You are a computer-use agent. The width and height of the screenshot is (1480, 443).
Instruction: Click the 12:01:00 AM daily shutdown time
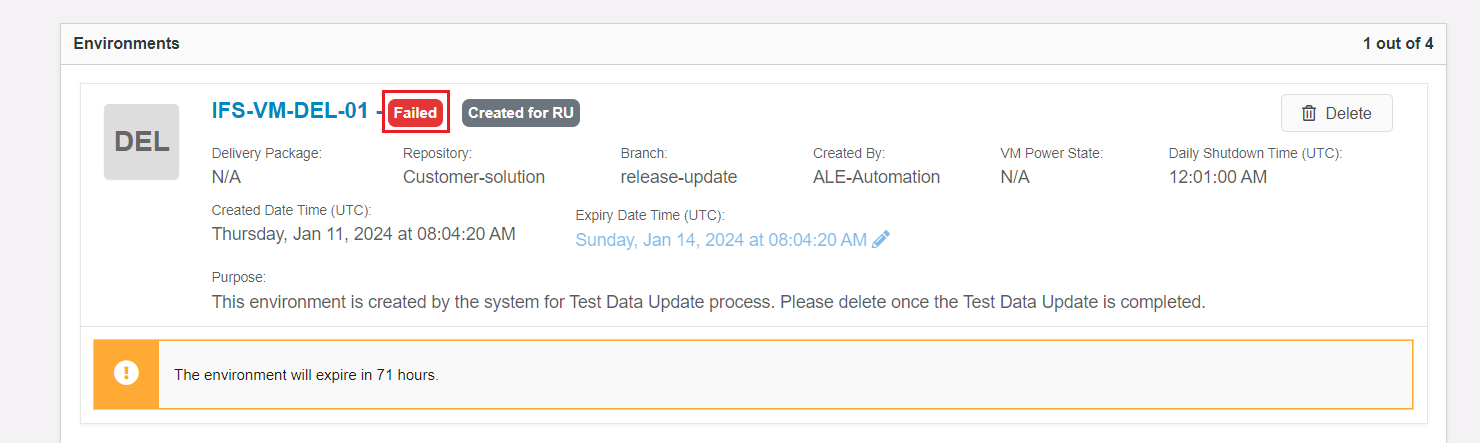pos(1218,177)
